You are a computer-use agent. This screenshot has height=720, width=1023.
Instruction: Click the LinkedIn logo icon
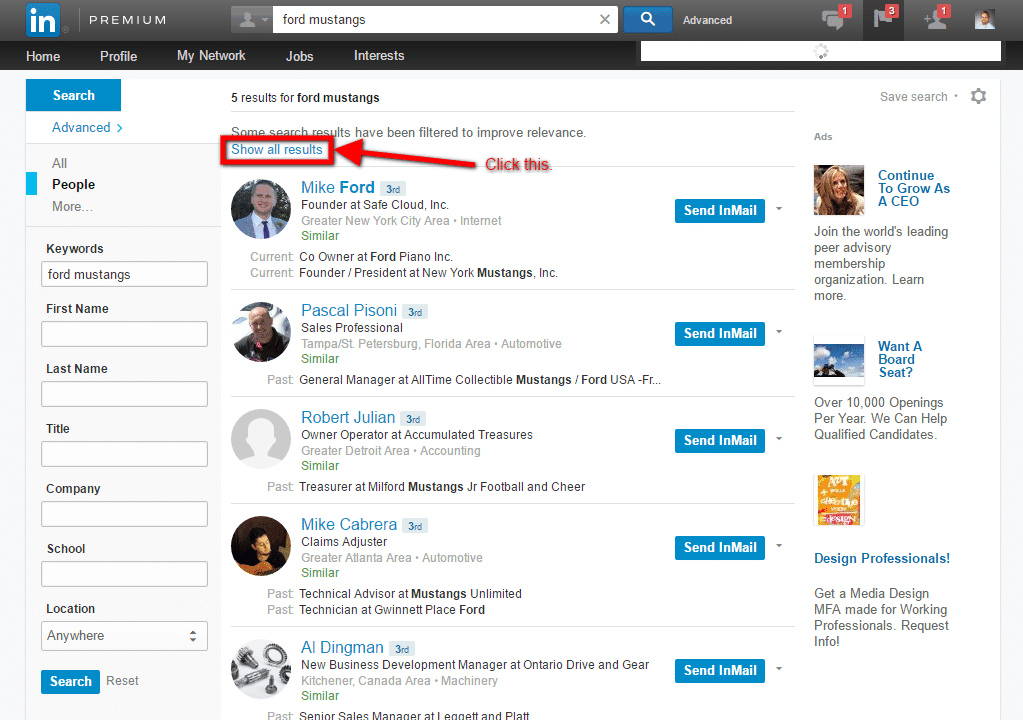pos(43,19)
